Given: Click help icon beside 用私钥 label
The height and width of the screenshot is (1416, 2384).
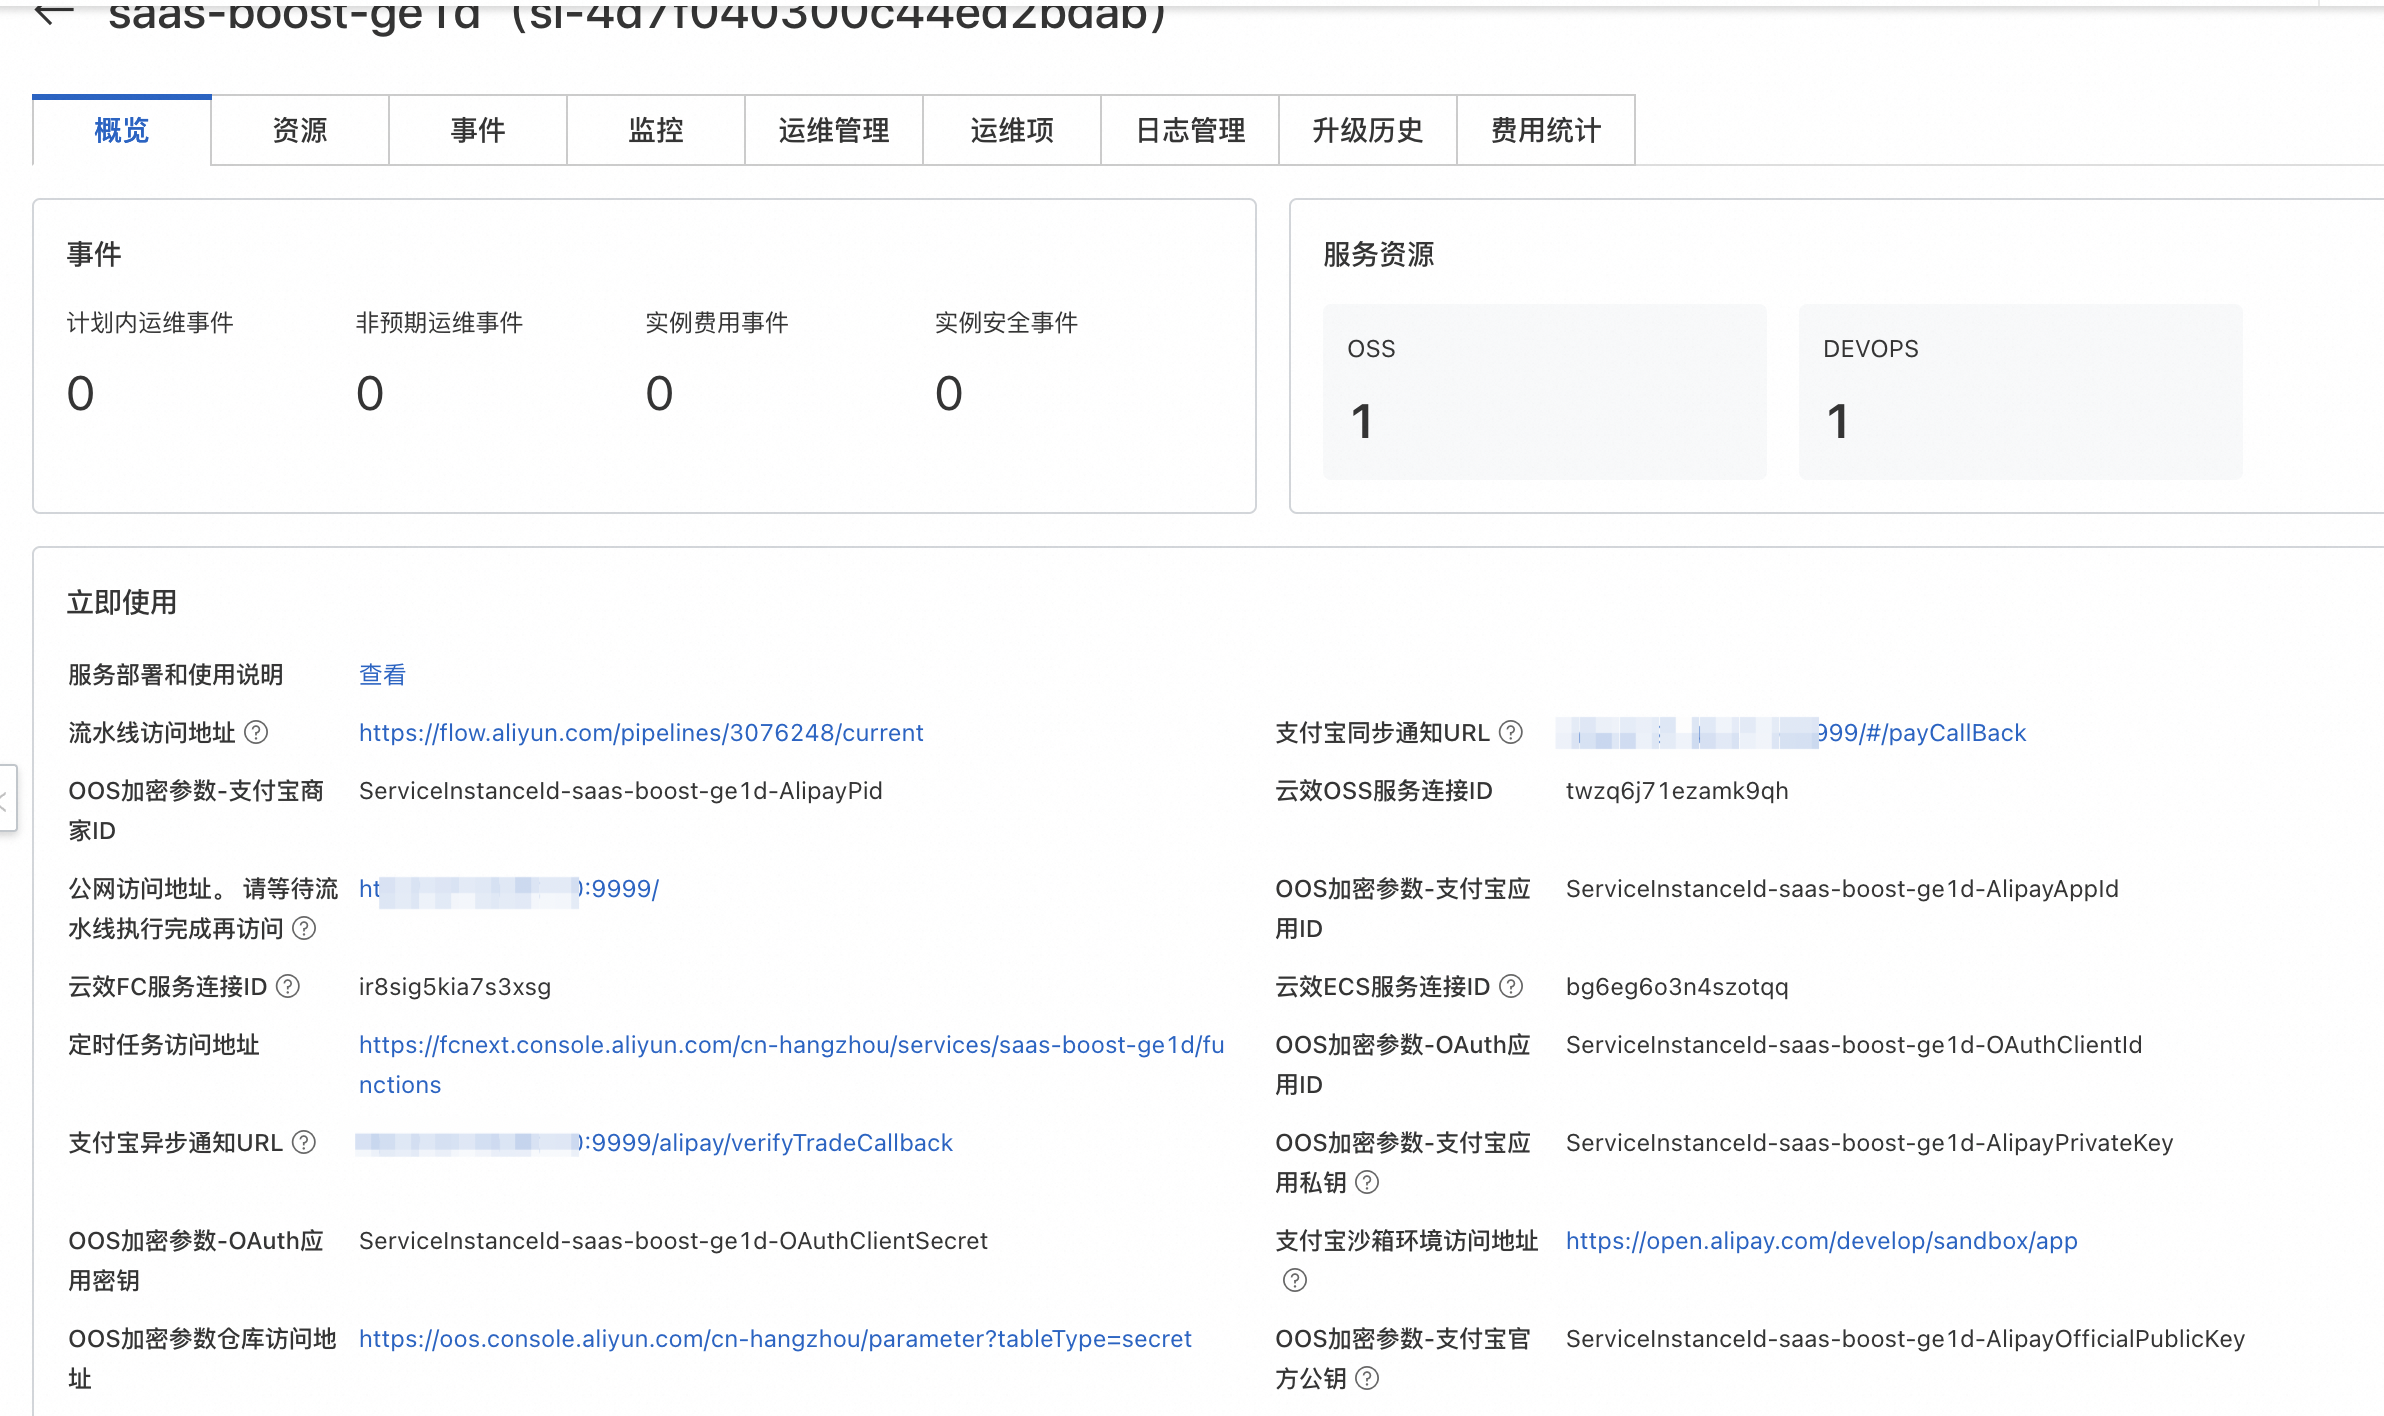Looking at the screenshot, I should [x=1367, y=1183].
